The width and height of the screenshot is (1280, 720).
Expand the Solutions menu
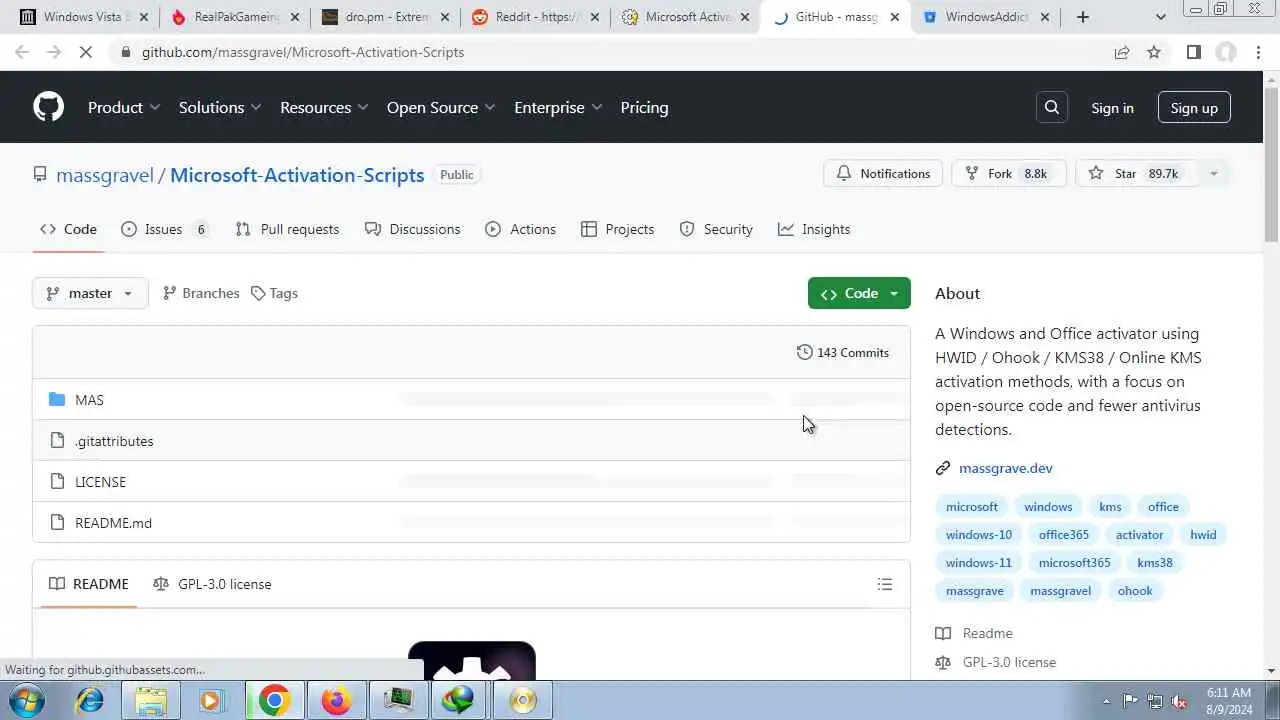pos(220,107)
